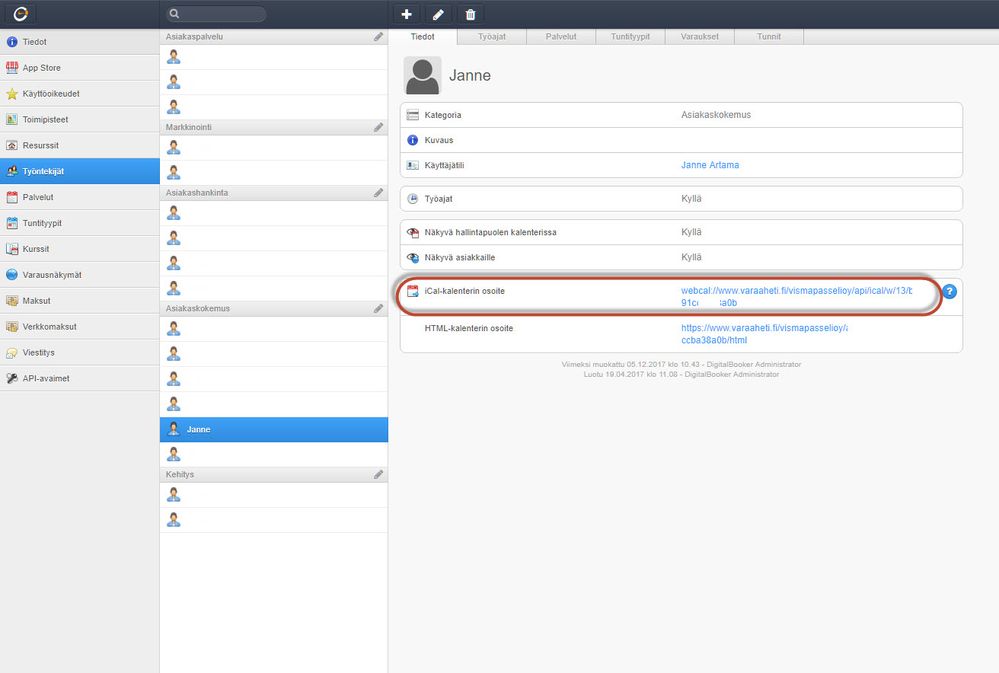This screenshot has height=673, width=999.
Task: Open the Janne Artama user account link
Action: click(x=710, y=165)
